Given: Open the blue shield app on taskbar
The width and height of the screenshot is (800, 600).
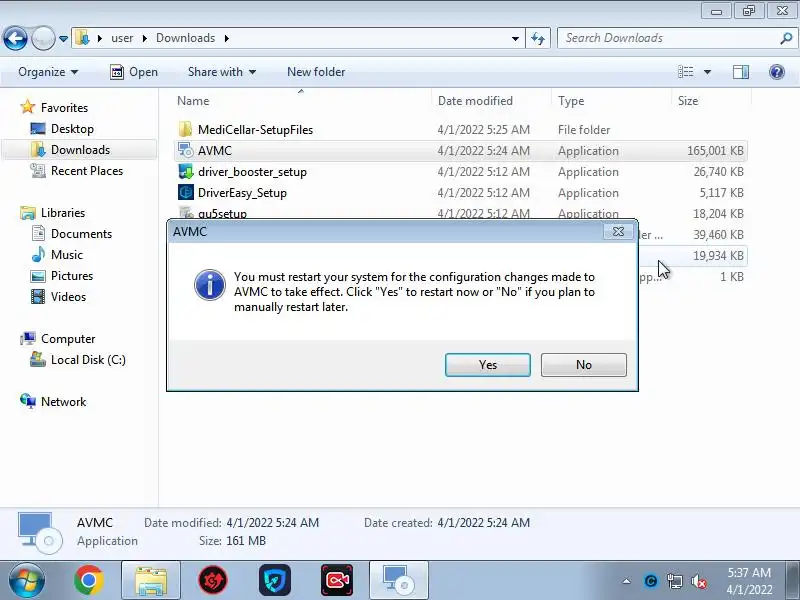Looking at the screenshot, I should click(274, 580).
